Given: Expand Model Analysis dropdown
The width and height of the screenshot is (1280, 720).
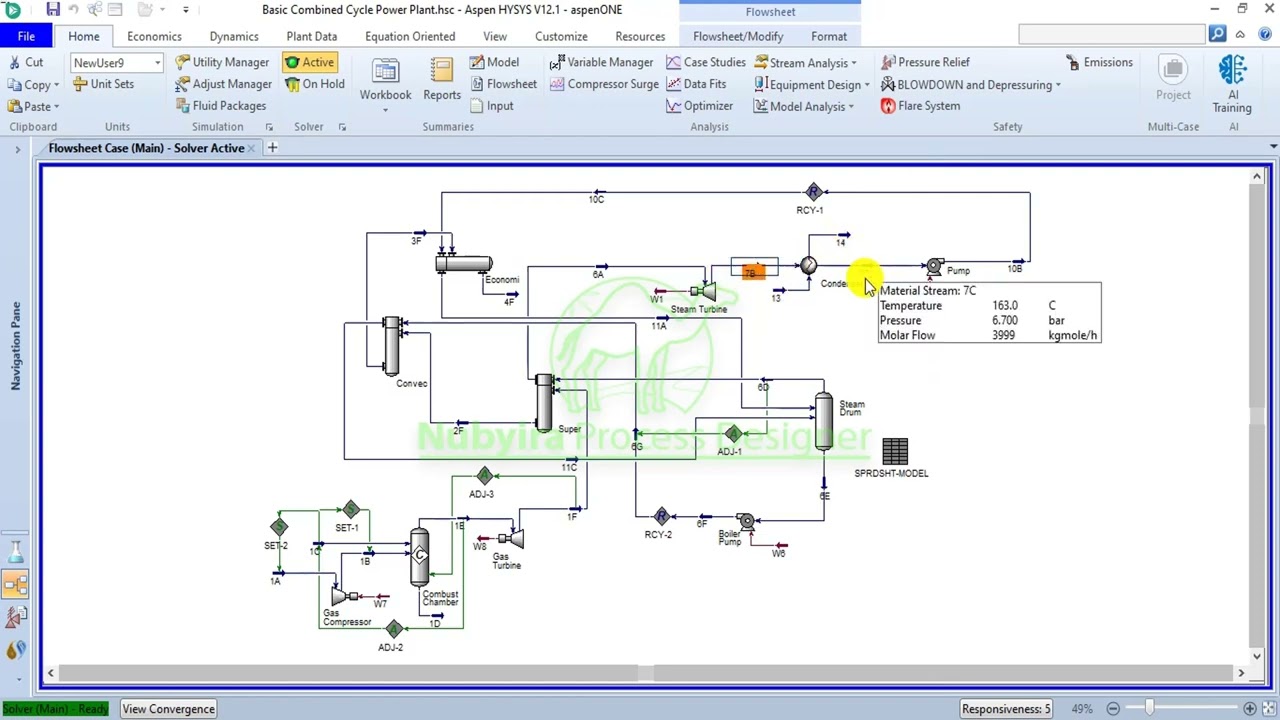Looking at the screenshot, I should coord(851,107).
